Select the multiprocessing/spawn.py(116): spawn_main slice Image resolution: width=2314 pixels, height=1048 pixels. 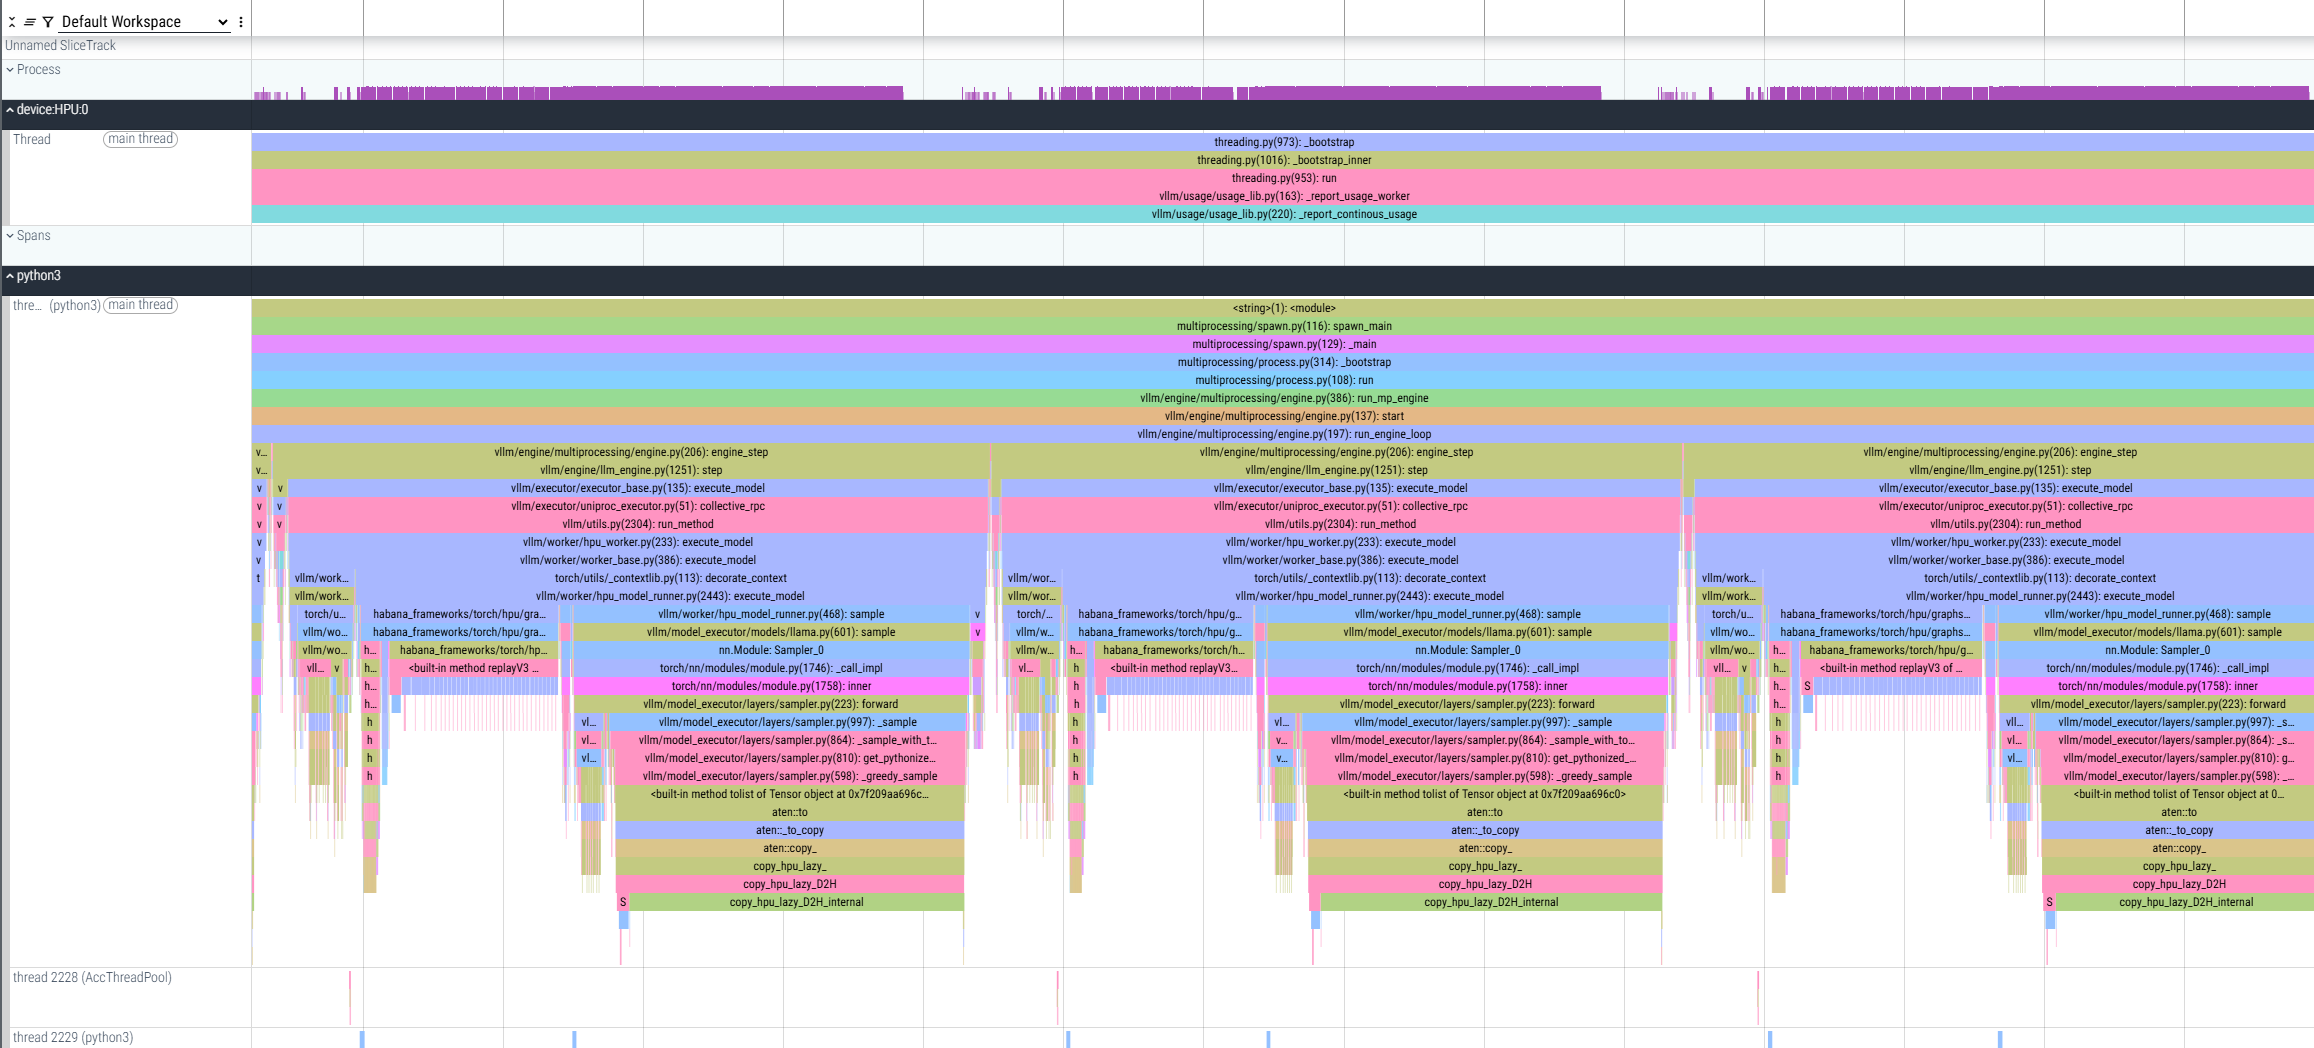pos(1283,326)
